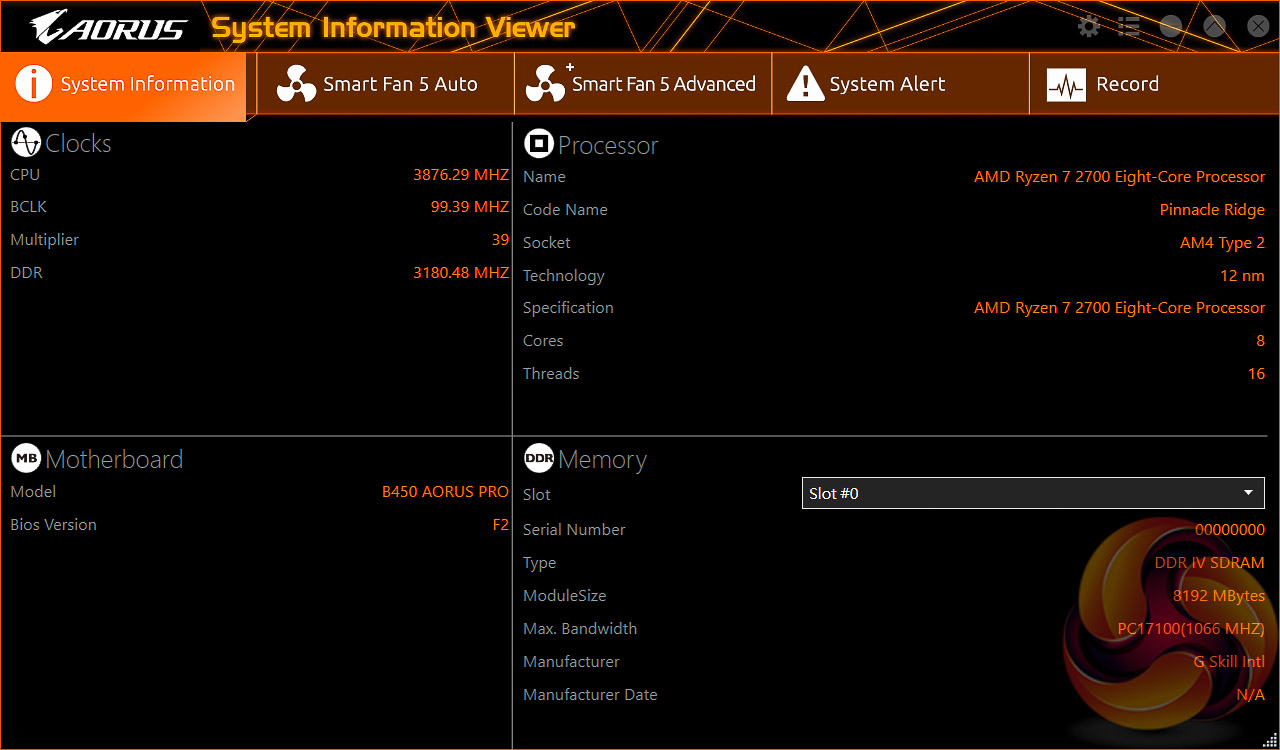Click the AORUS logo
The image size is (1280, 750).
click(108, 27)
